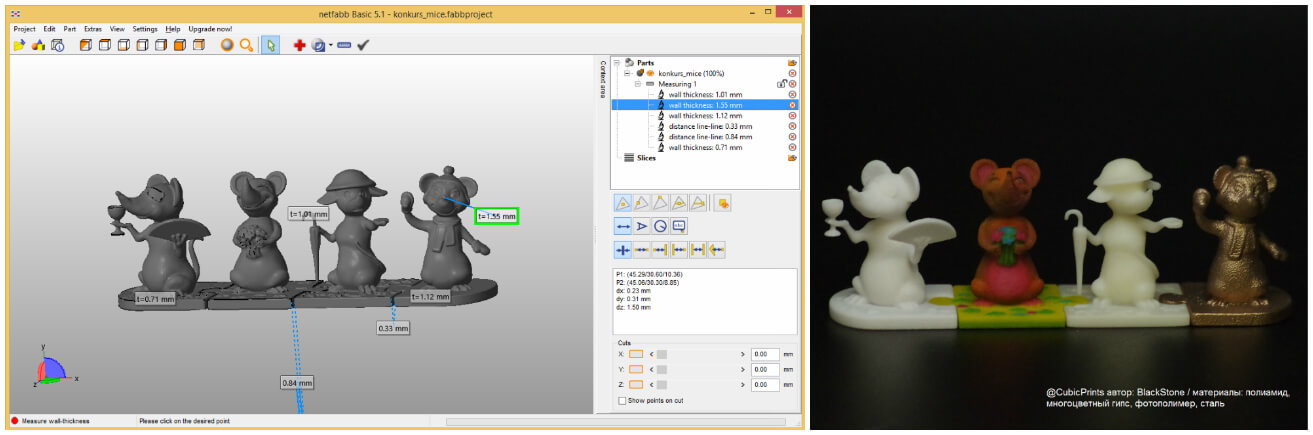Image resolution: width=1313 pixels, height=435 pixels.
Task: Select the radius circle measurement mode
Action: point(660,226)
